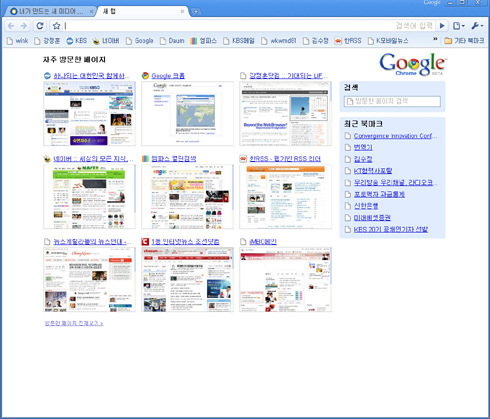Click the red C favicon of '조선닷컴'
Image resolution: width=490 pixels, height=419 pixels.
click(x=145, y=242)
